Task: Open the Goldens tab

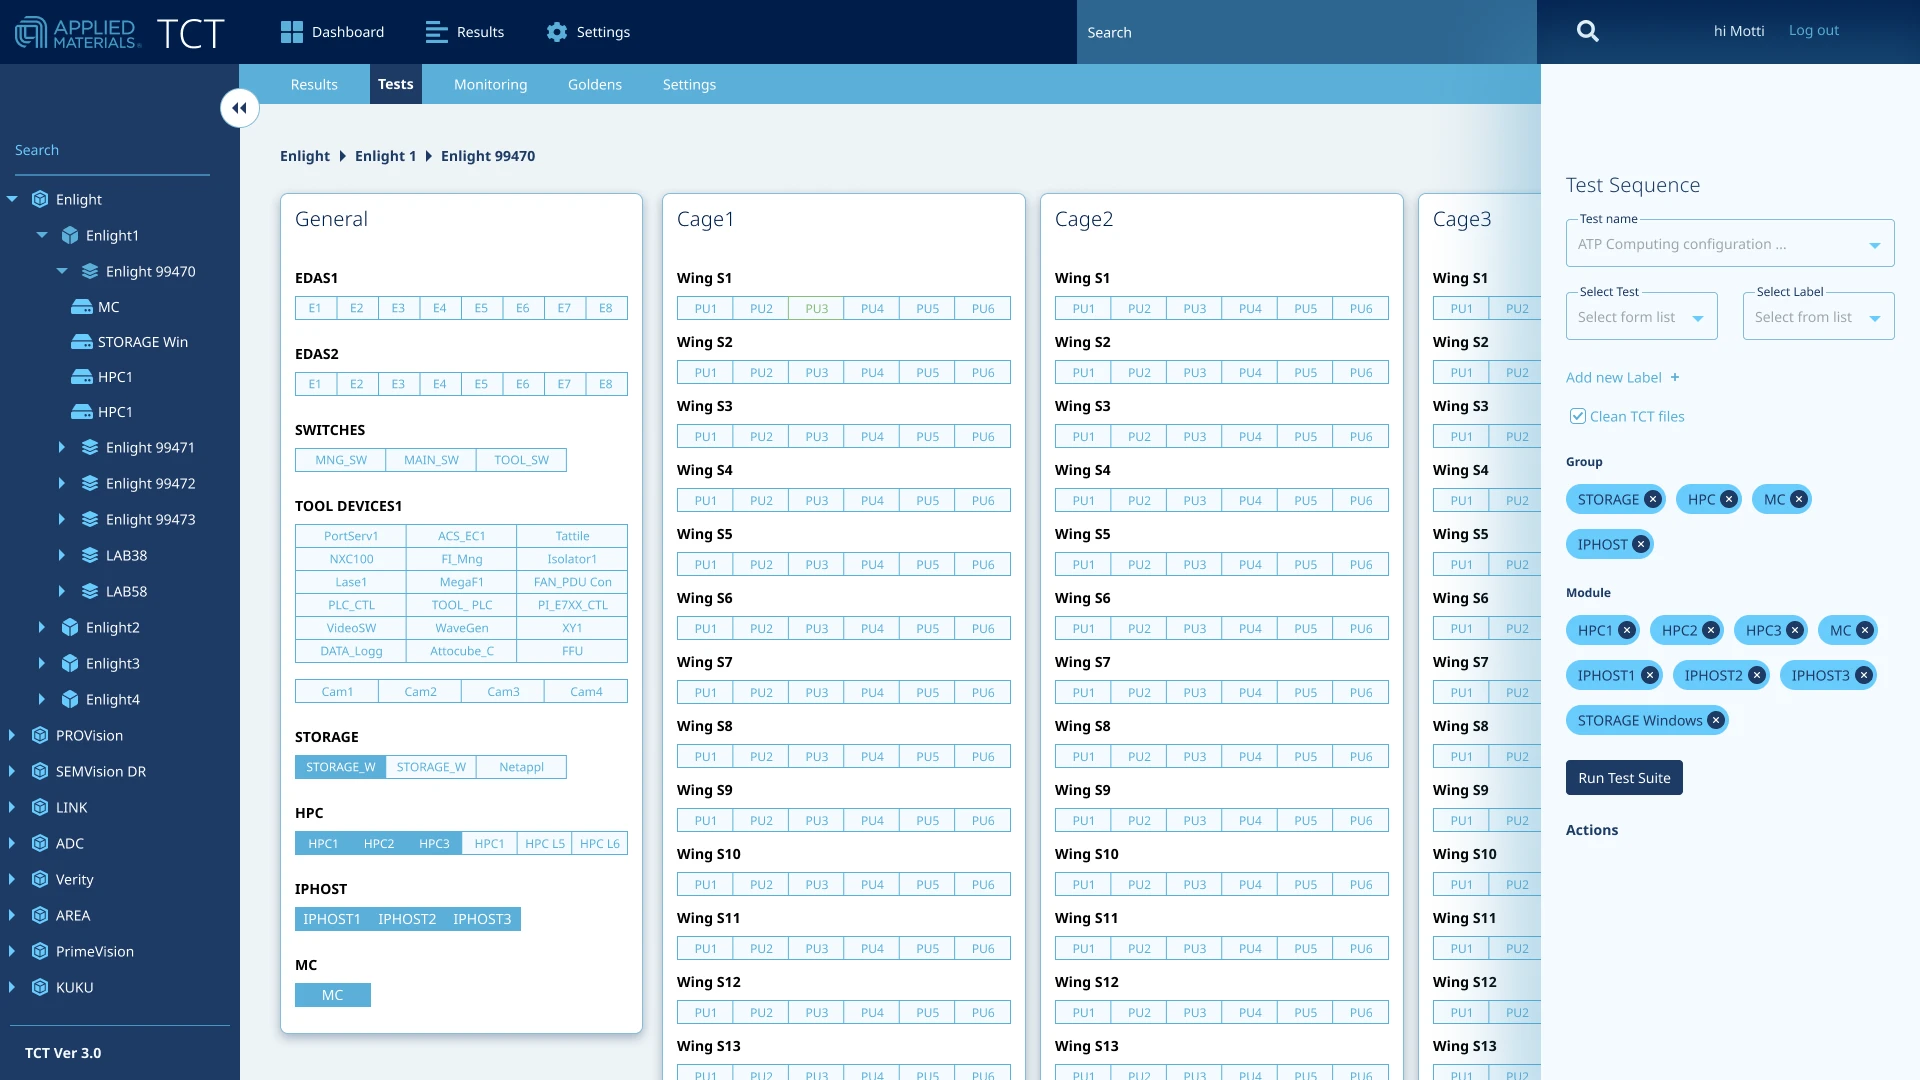Action: 595,84
